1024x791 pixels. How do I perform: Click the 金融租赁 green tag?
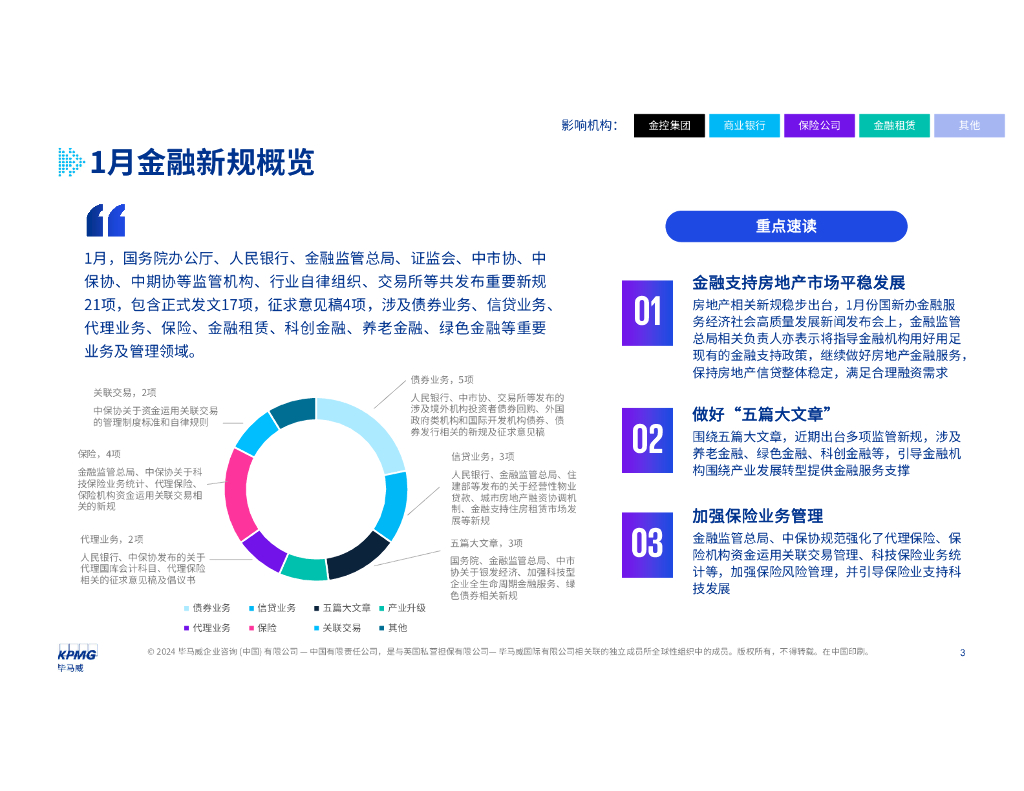coord(895,125)
